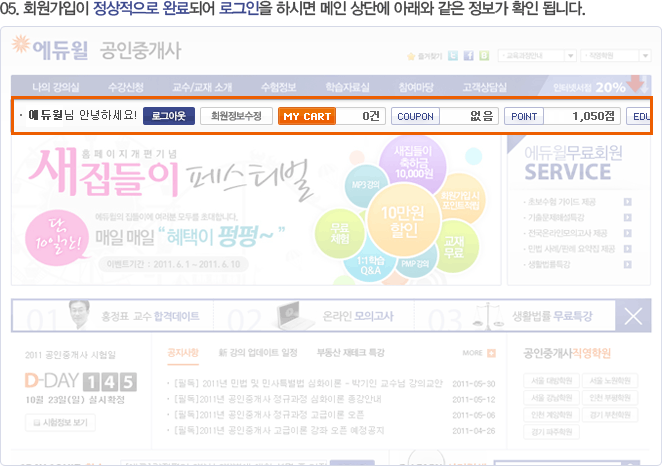The height and width of the screenshot is (466, 662).
Task: Click the 즐겨찾기 star icon
Action: (413, 56)
